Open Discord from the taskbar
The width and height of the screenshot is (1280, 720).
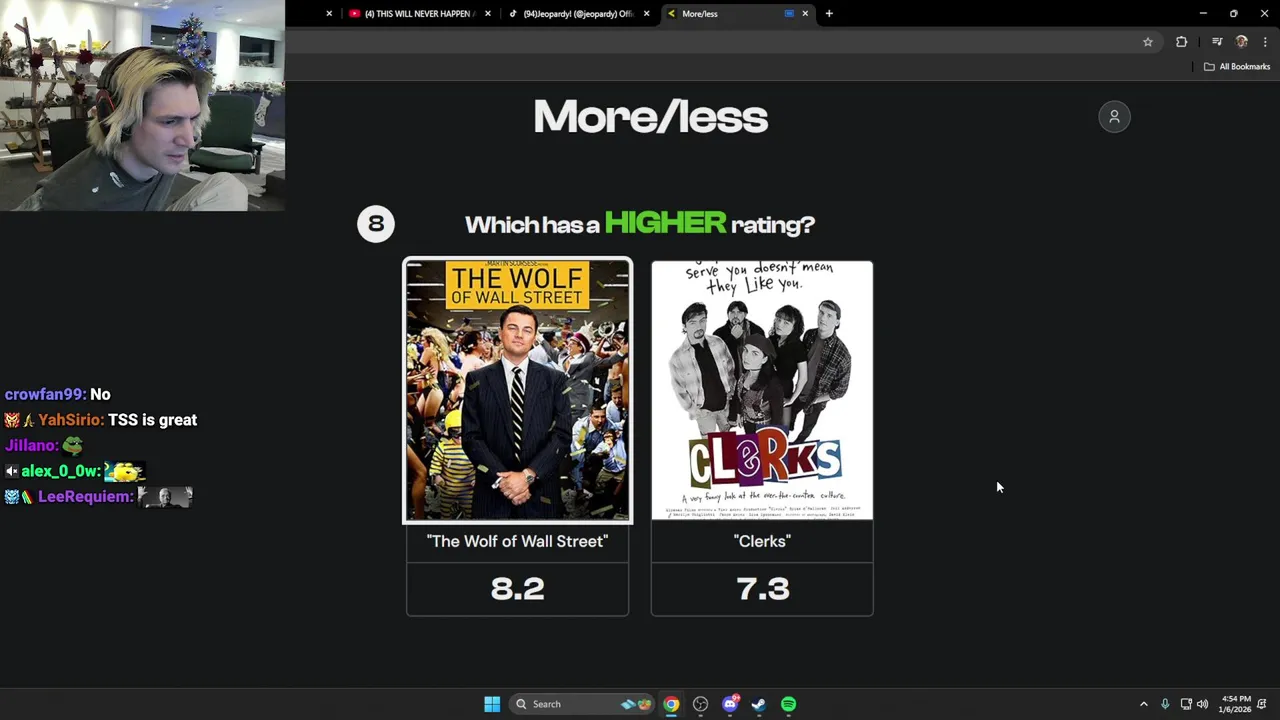click(730, 704)
